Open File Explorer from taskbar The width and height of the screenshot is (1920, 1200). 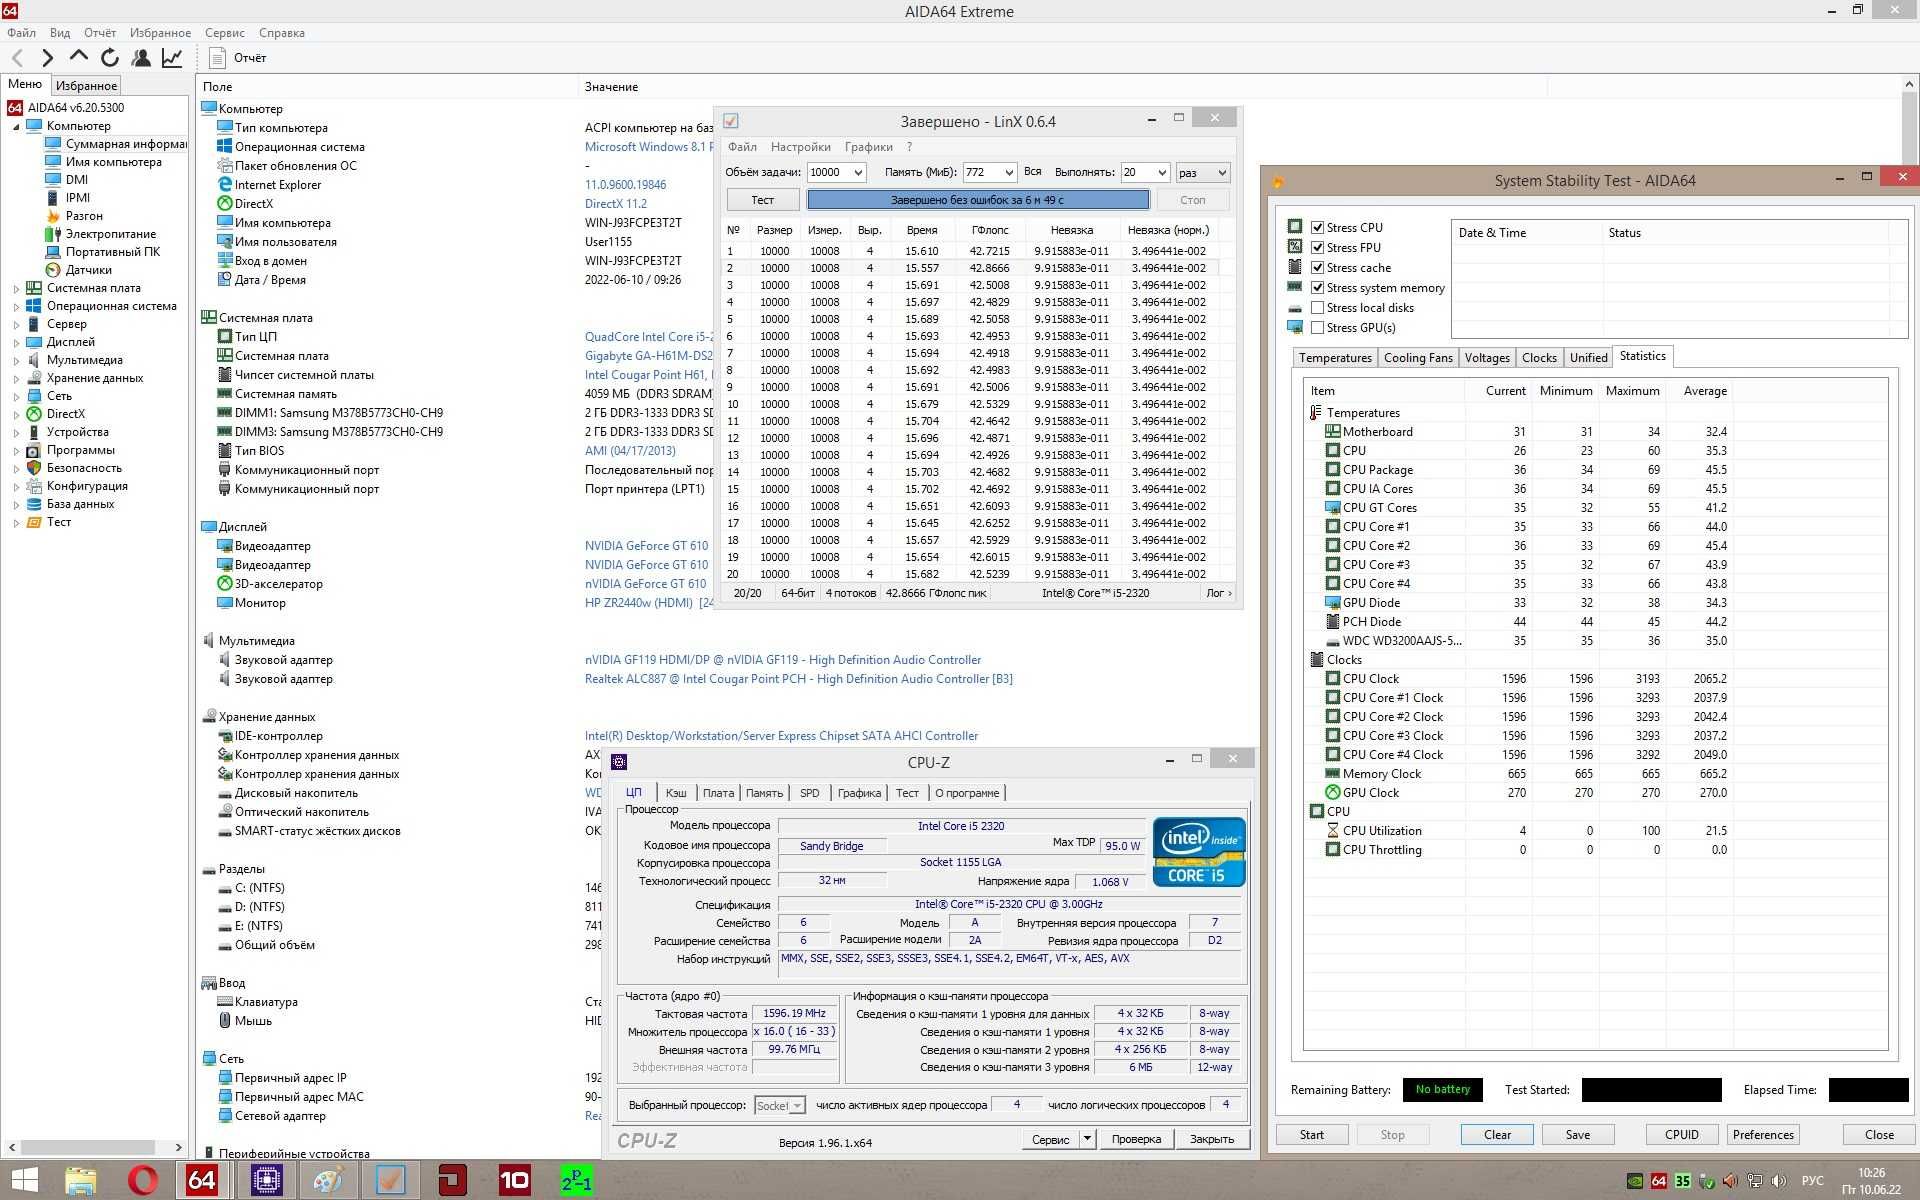[x=81, y=1180]
